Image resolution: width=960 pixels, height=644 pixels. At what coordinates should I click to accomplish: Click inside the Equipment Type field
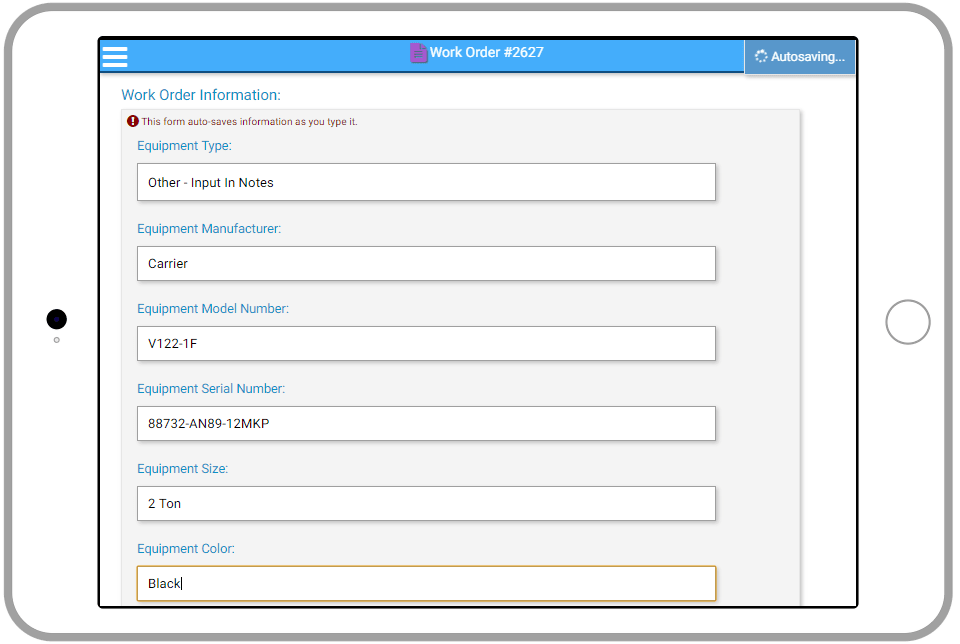[x=426, y=182]
